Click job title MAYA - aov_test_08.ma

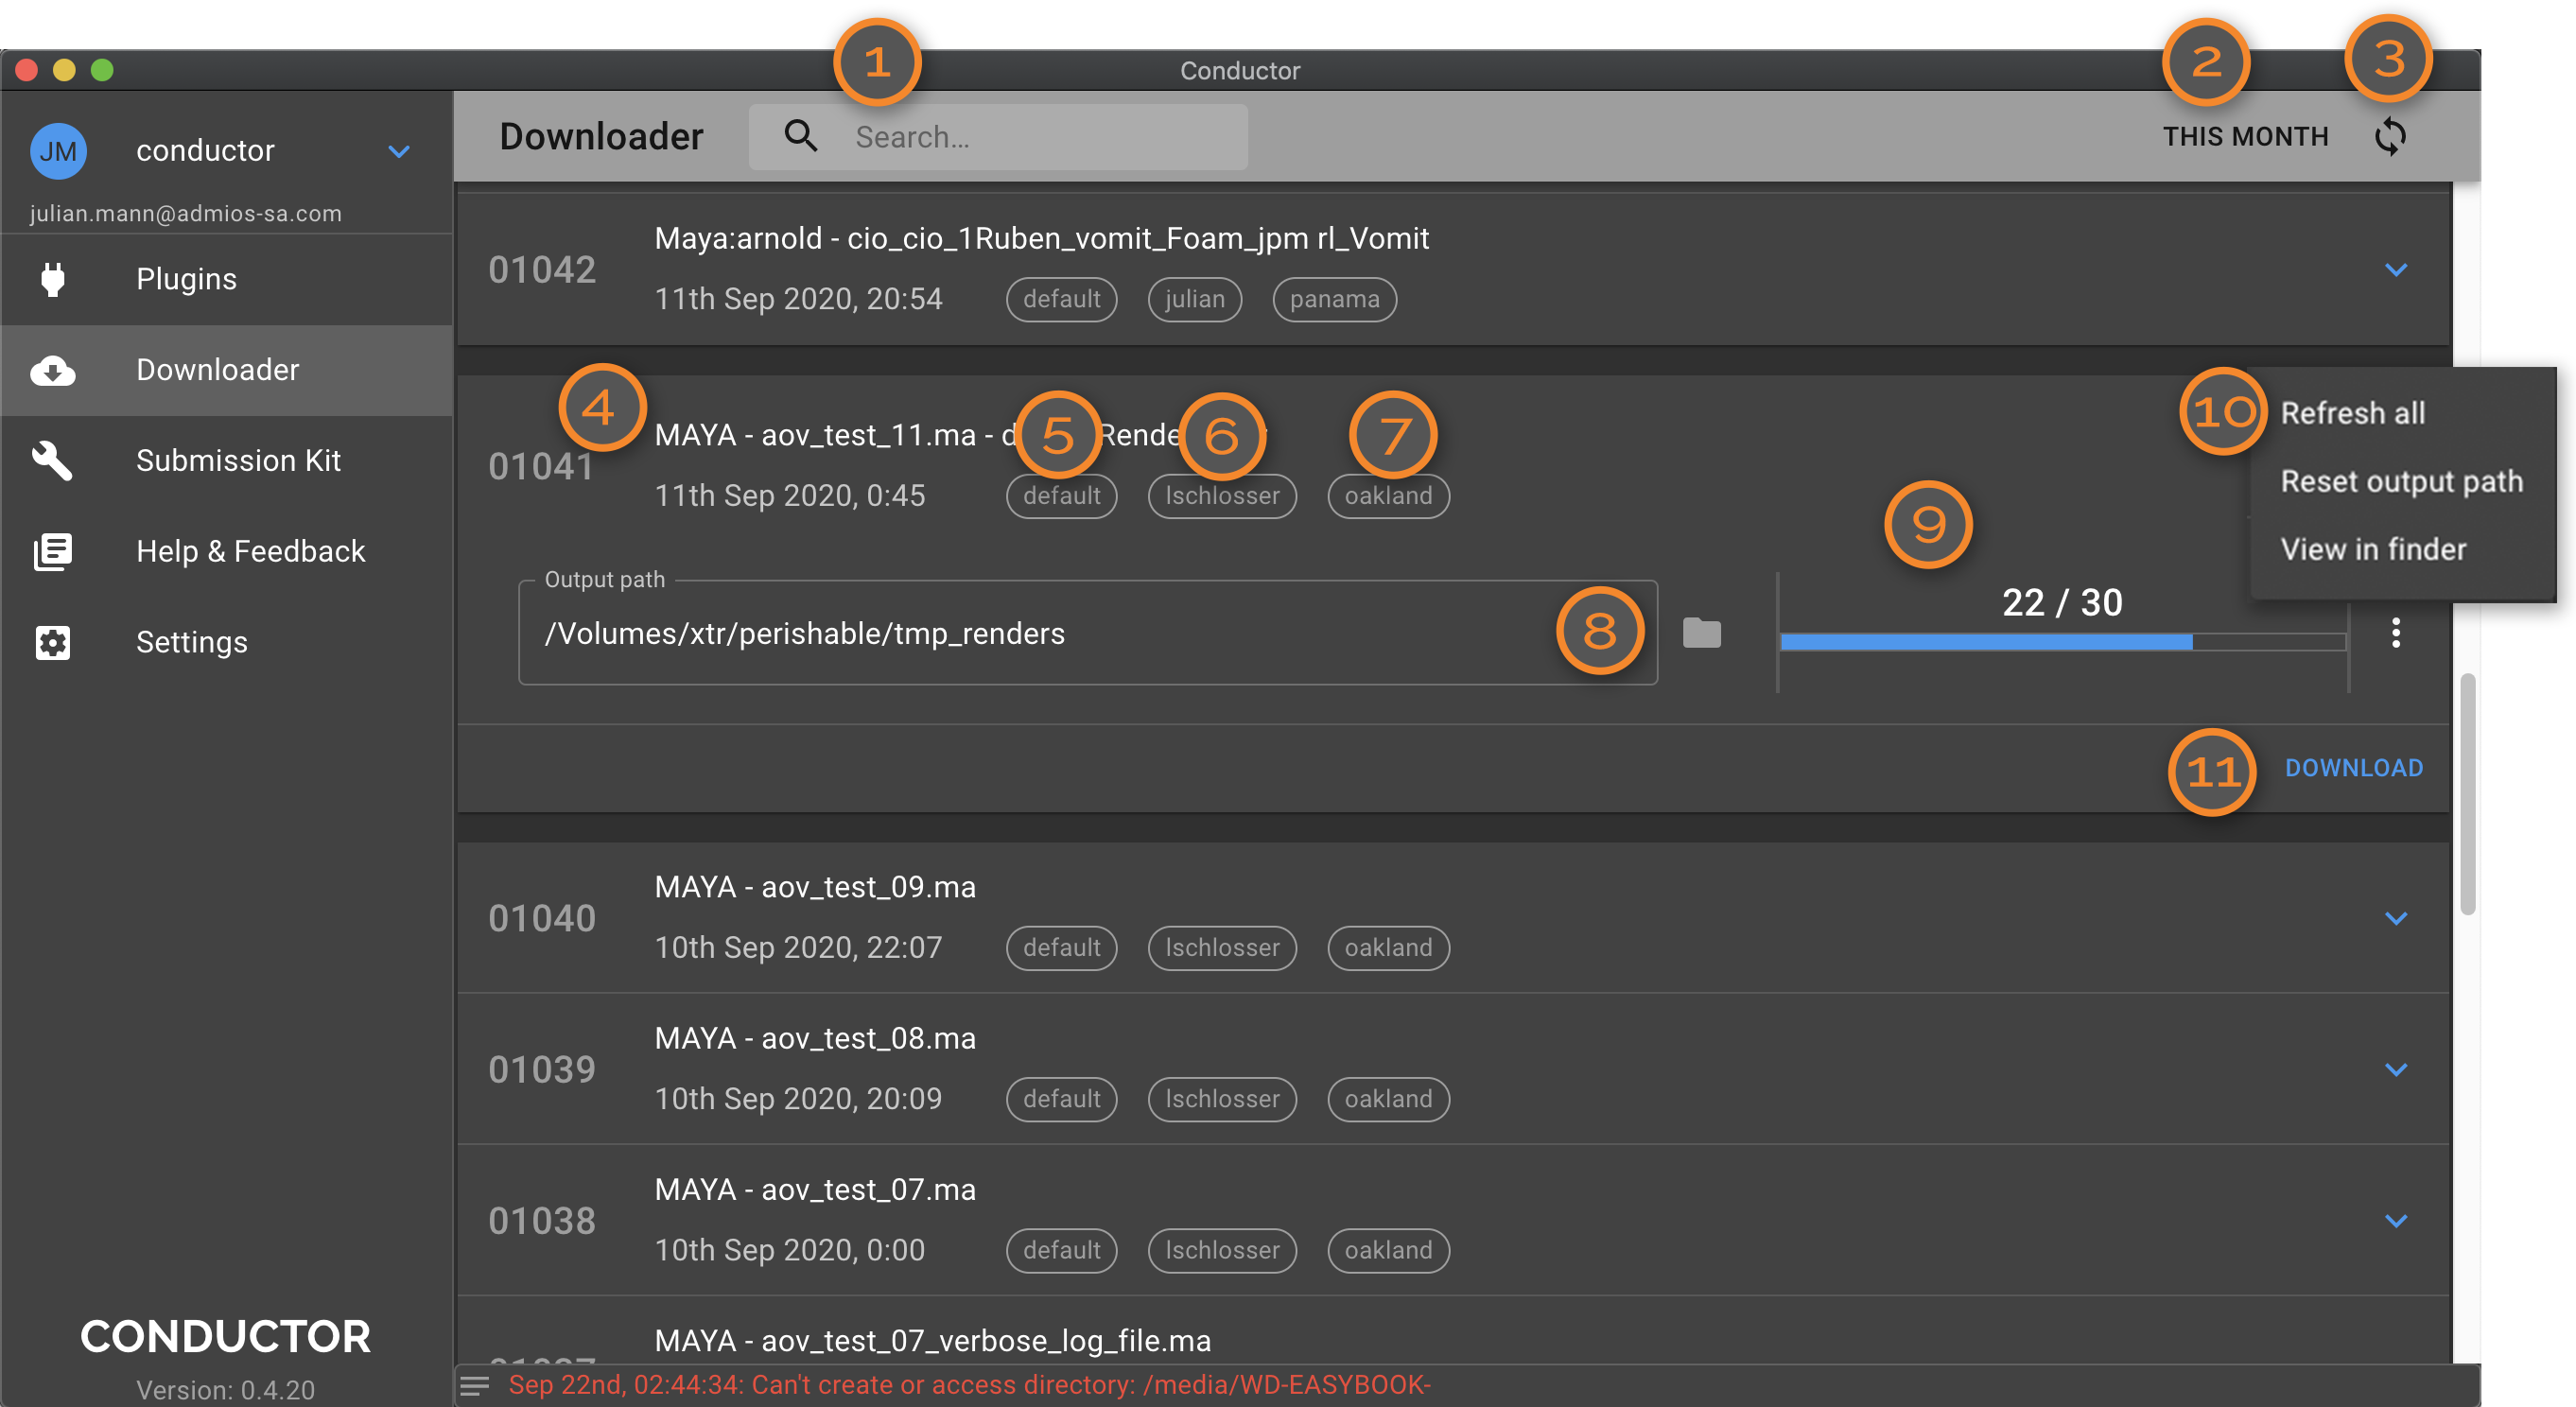pos(815,1038)
